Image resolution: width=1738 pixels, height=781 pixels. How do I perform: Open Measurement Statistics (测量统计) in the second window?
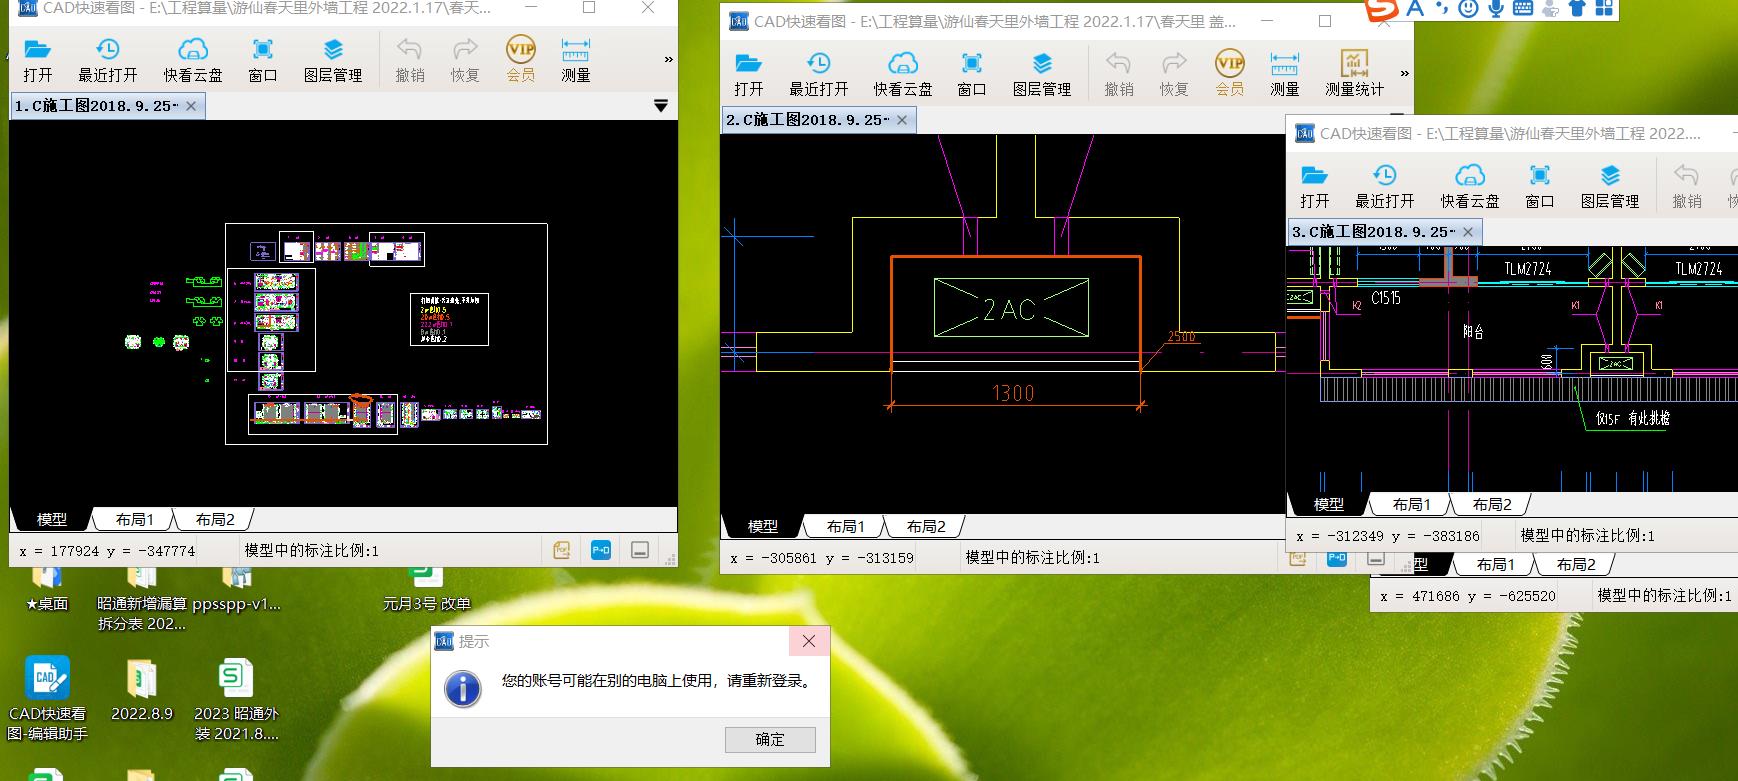[1354, 74]
